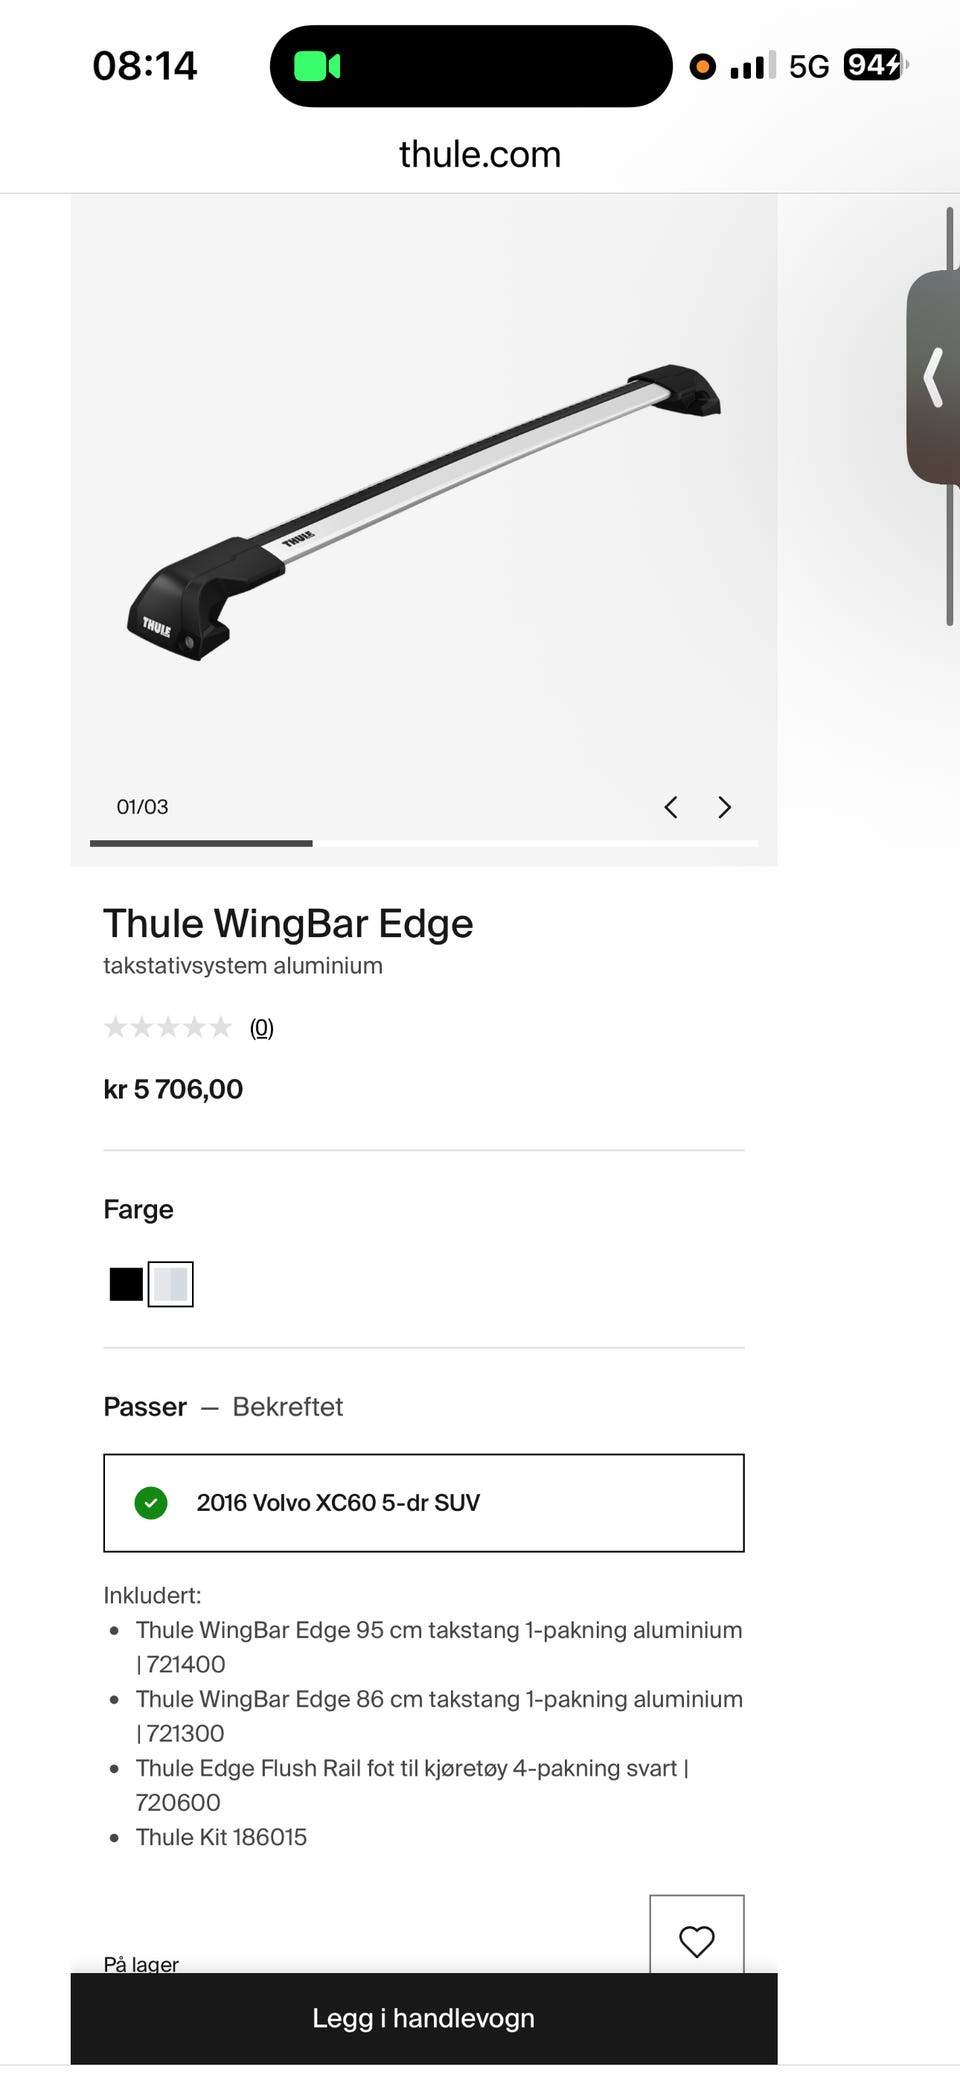Tap the 08:14 clock in status bar
The image size is (960, 2081).
coord(145,66)
